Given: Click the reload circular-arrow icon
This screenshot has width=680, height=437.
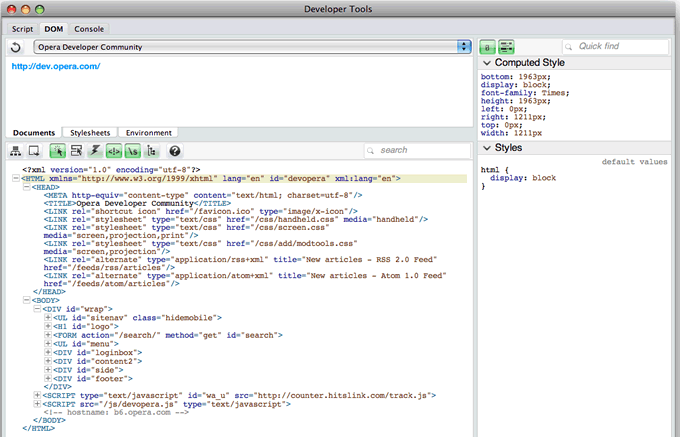Looking at the screenshot, I should click(x=16, y=47).
